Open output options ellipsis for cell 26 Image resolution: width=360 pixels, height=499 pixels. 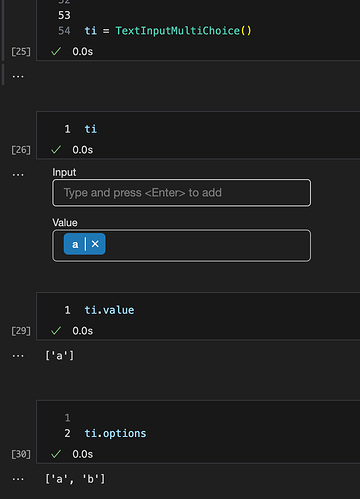click(18, 175)
